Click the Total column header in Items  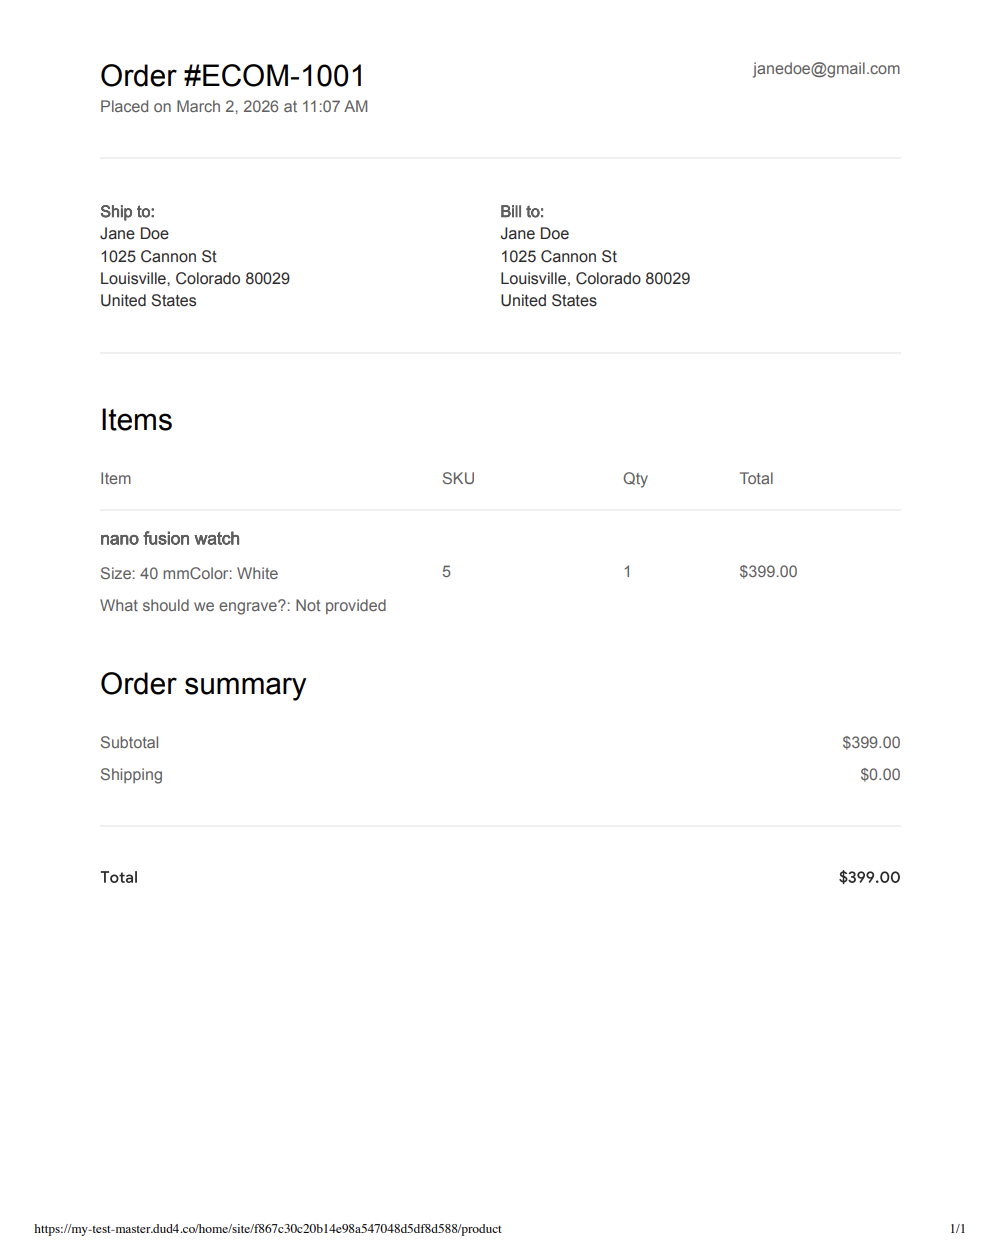[756, 479]
